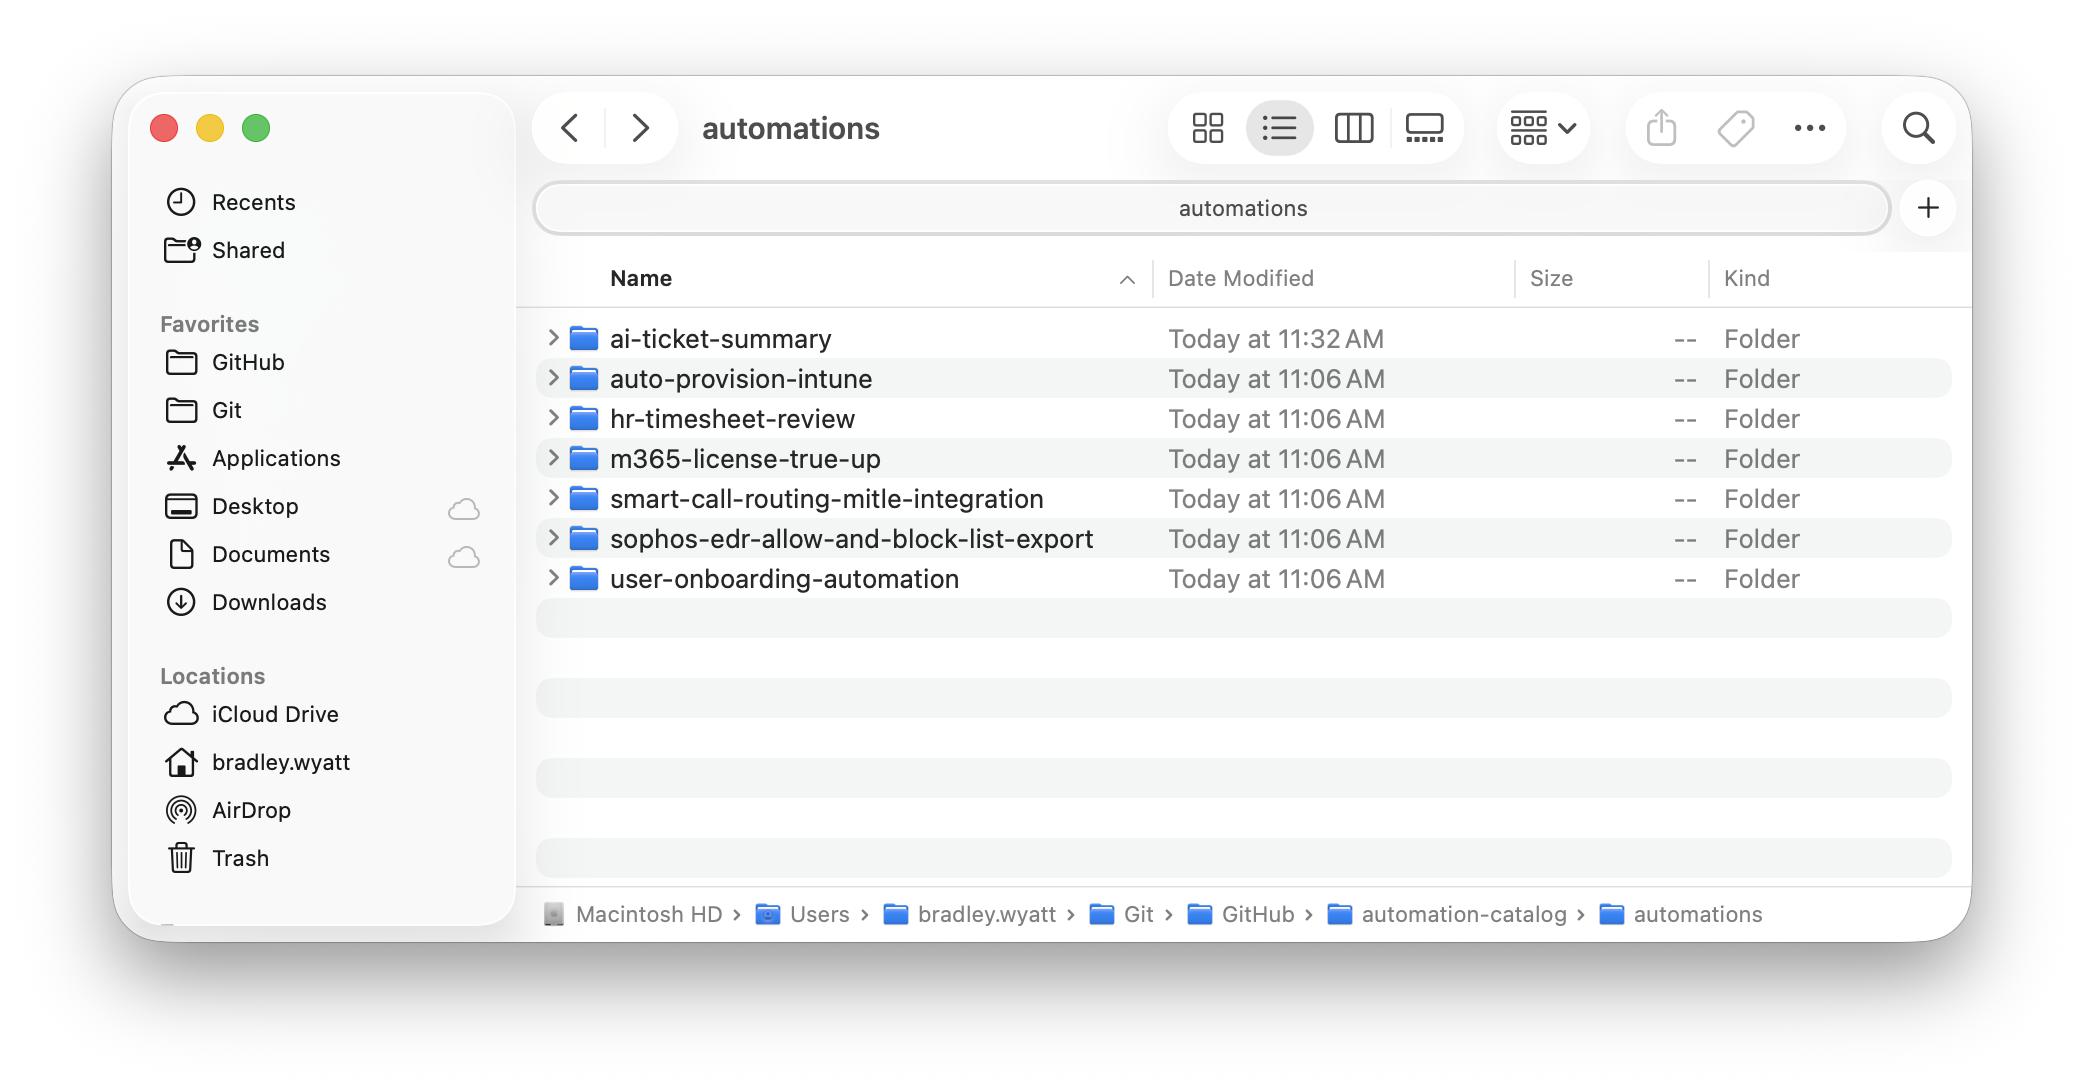The height and width of the screenshot is (1090, 2084).
Task: Switch to gallery view
Action: click(1424, 128)
